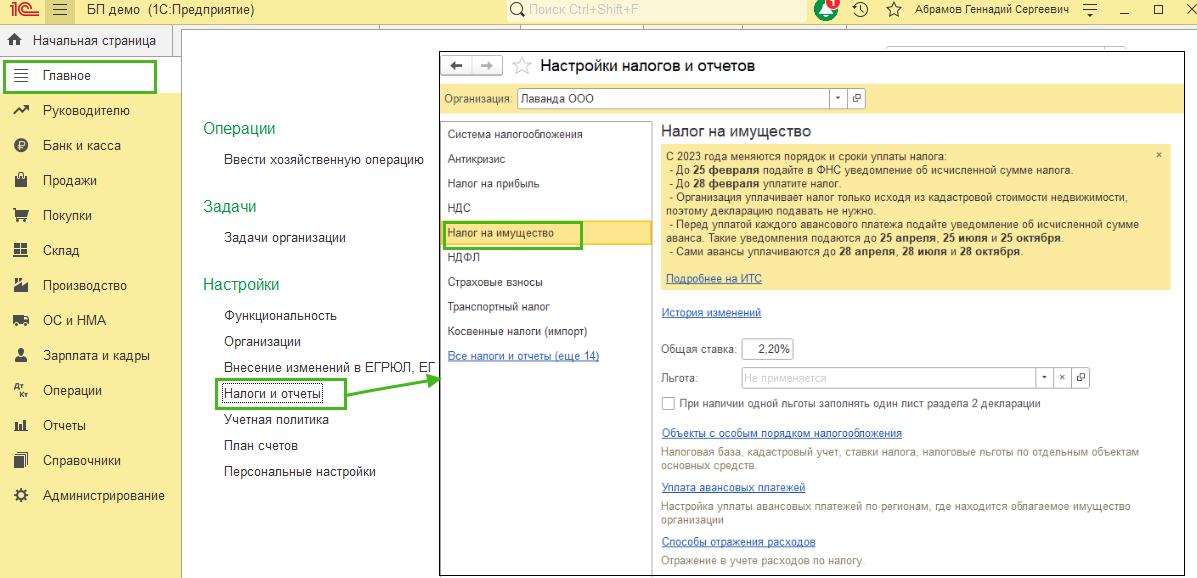Open the notifications bell icon

coord(827,10)
